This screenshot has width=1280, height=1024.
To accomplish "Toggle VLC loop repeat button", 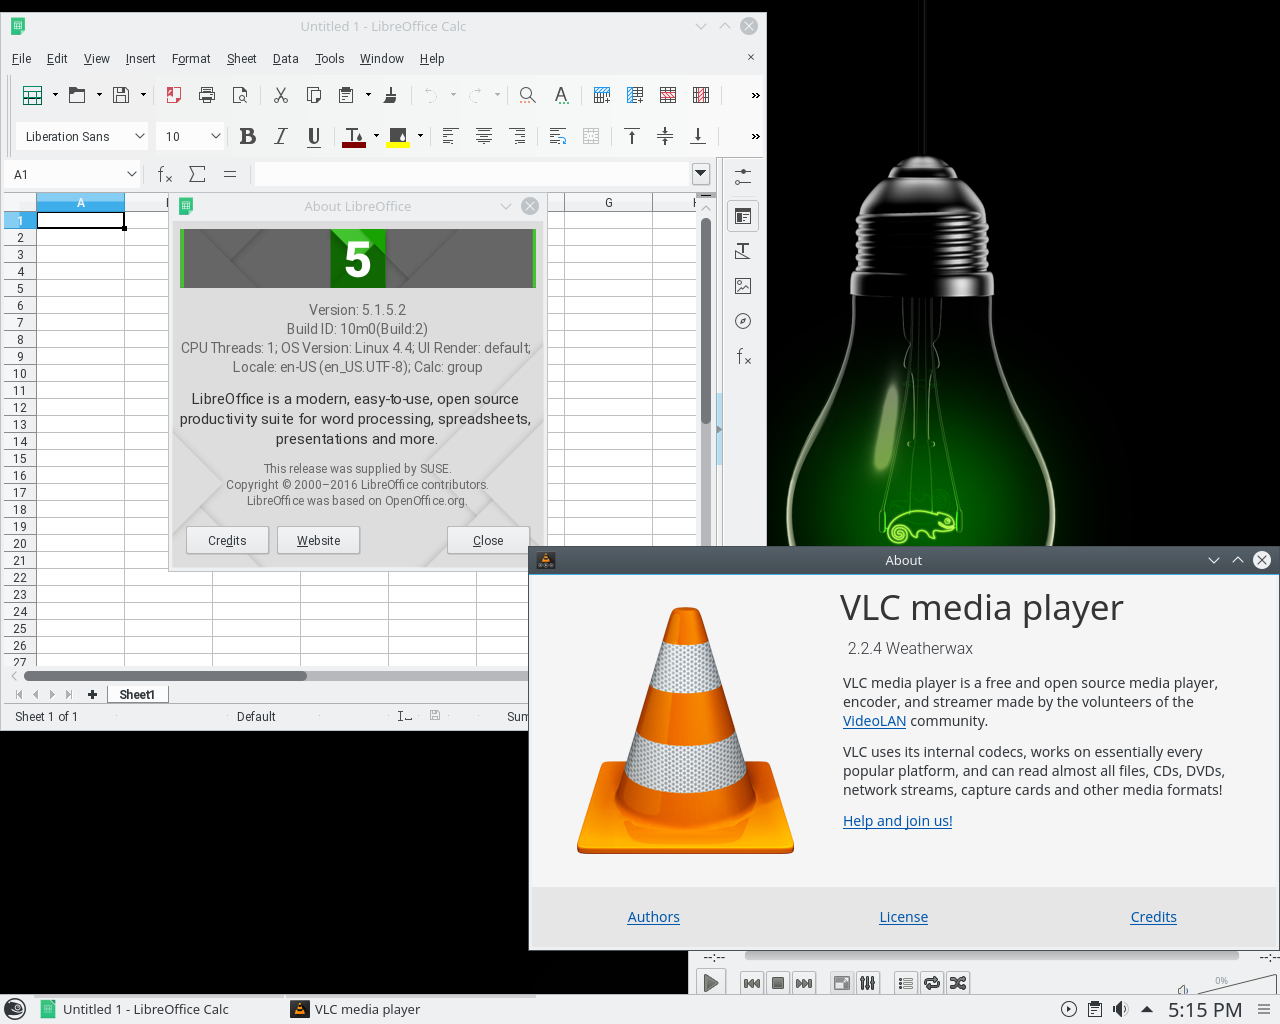I will coord(932,983).
